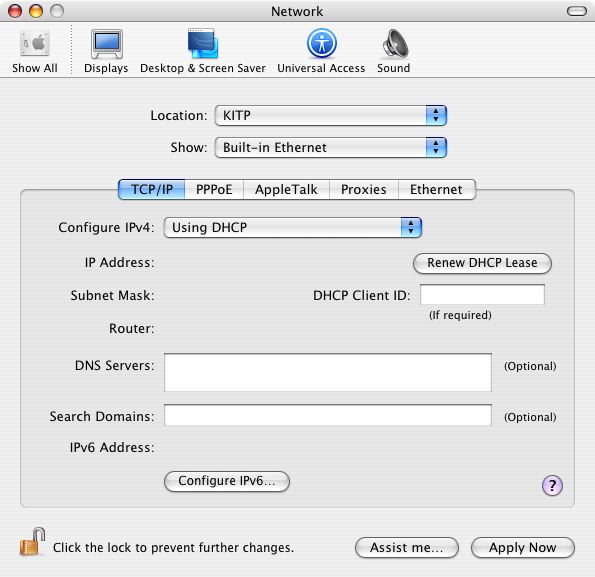
Task: Open the Displays preference icon
Action: point(106,51)
